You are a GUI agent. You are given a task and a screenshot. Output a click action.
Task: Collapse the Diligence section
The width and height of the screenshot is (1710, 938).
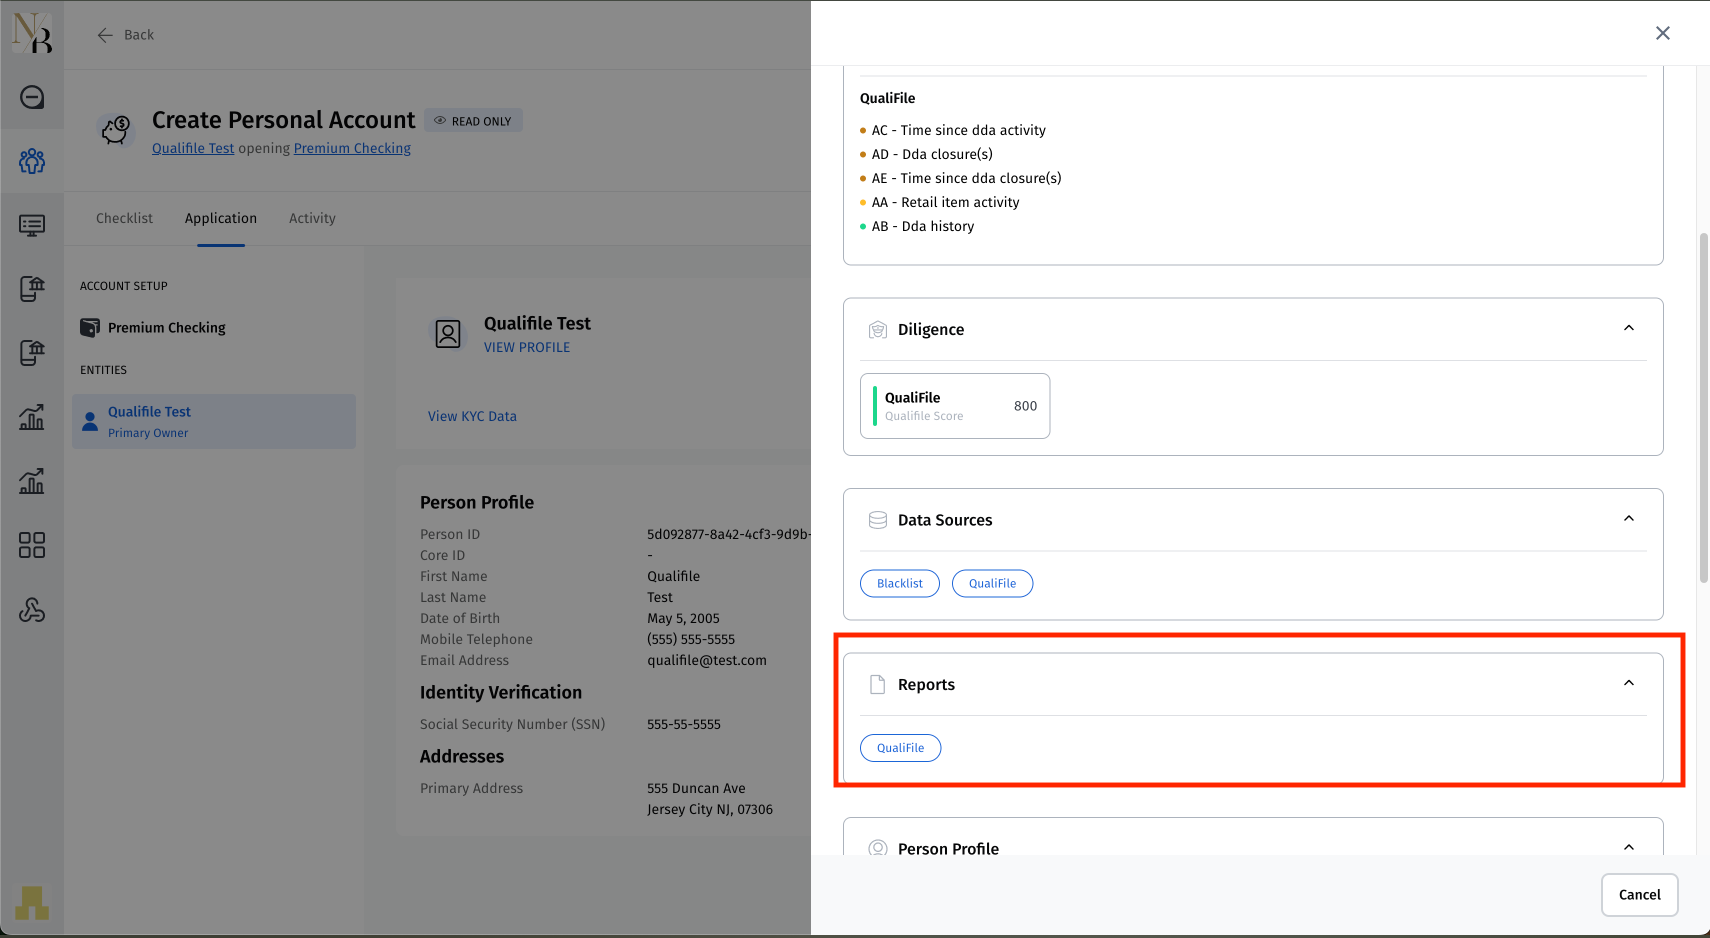point(1628,328)
